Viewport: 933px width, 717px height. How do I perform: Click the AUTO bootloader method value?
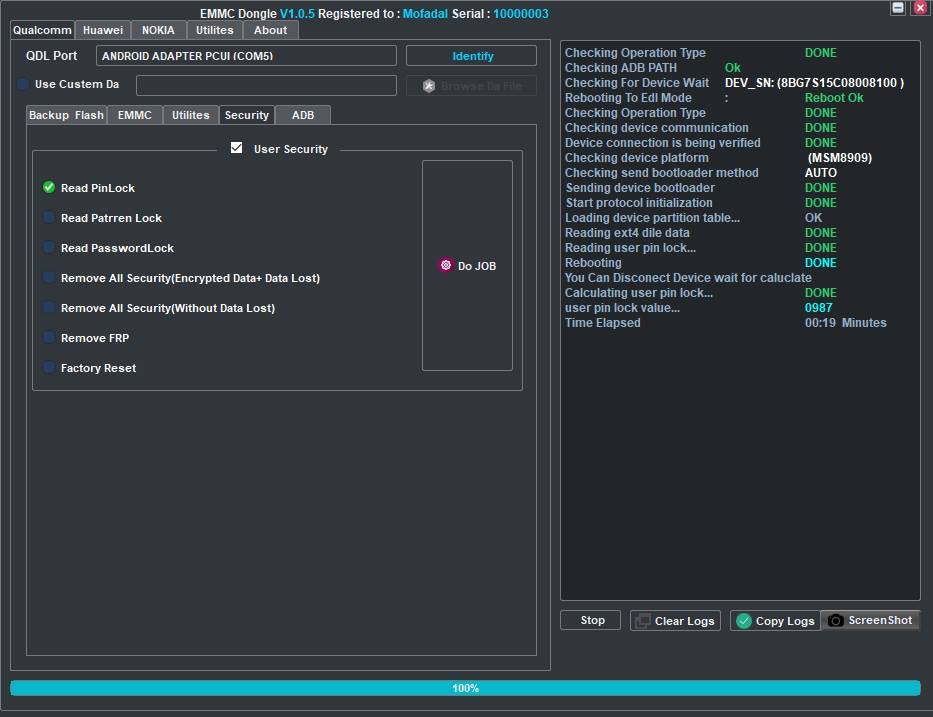[x=821, y=173]
